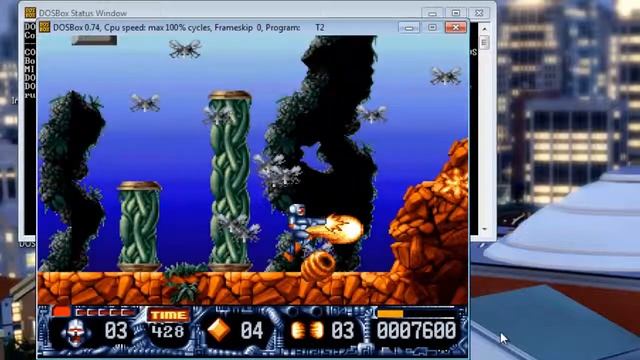Click the gray platform at the game's top-left
Image resolution: width=640 pixels, height=360 pixels.
(94, 40)
